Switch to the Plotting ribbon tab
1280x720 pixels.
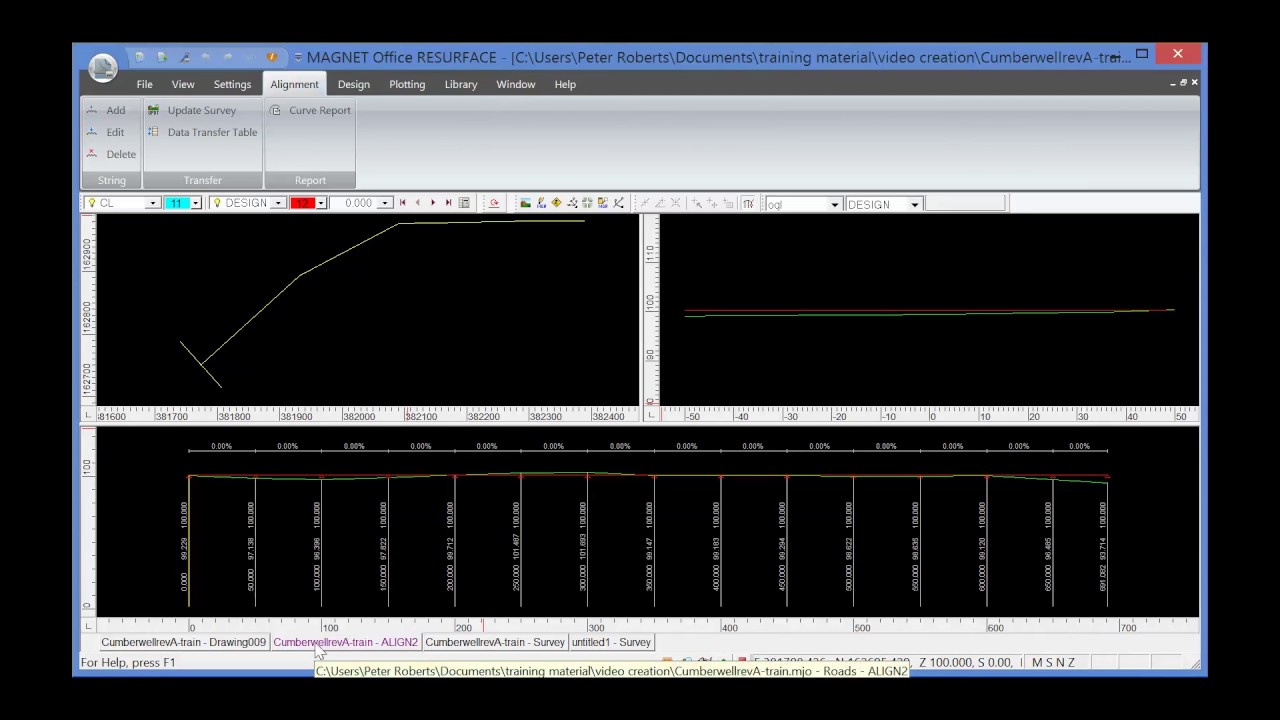(x=407, y=84)
